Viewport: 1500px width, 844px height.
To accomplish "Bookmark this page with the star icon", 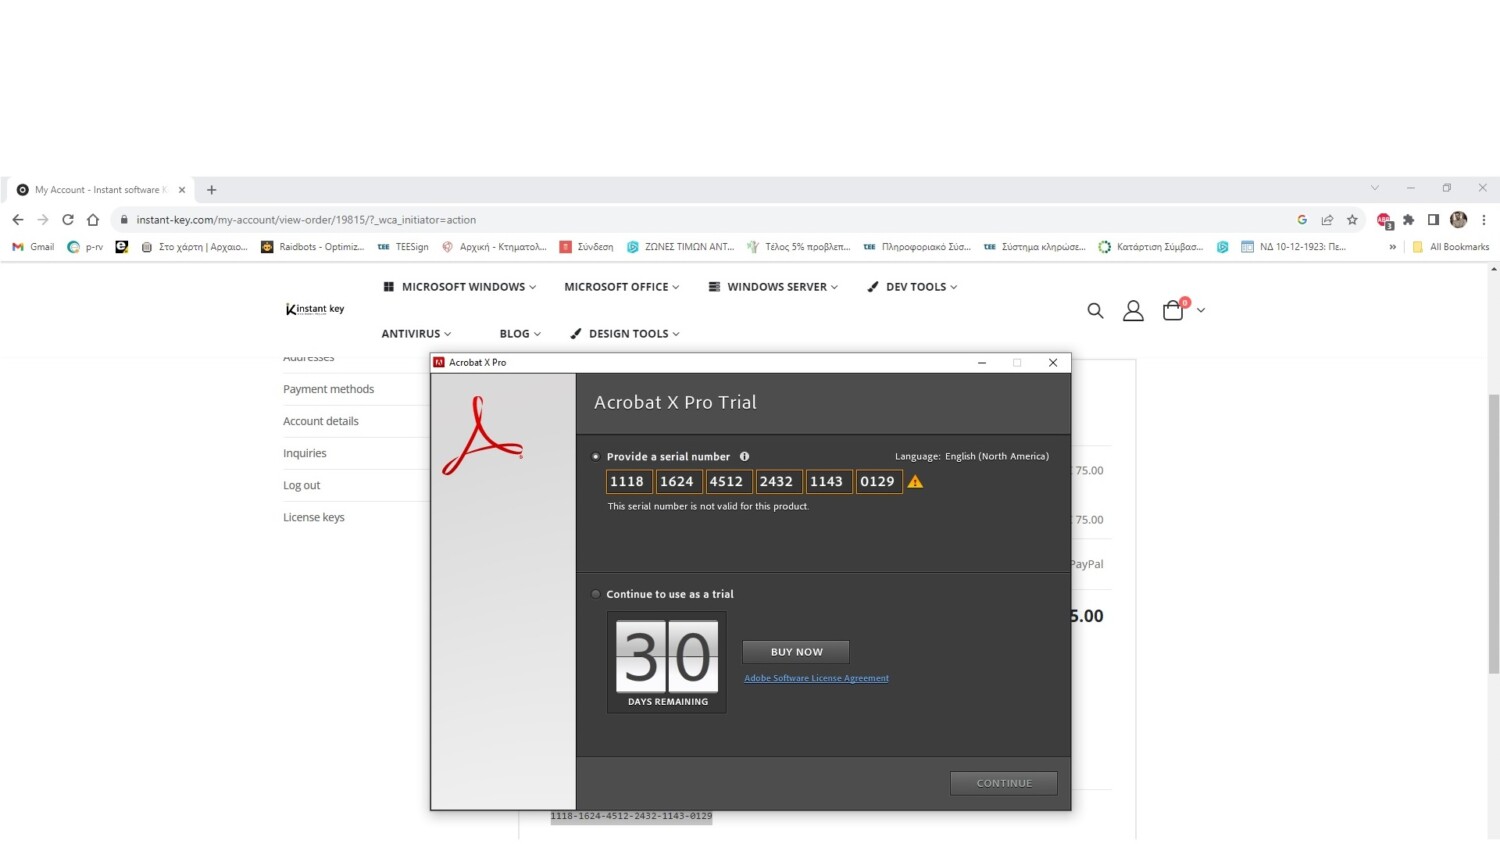I will (x=1352, y=220).
